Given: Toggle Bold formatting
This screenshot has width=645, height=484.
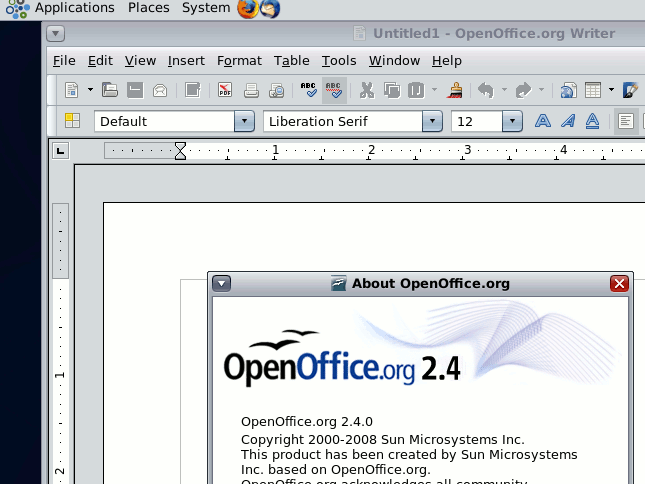Looking at the screenshot, I should pos(543,121).
